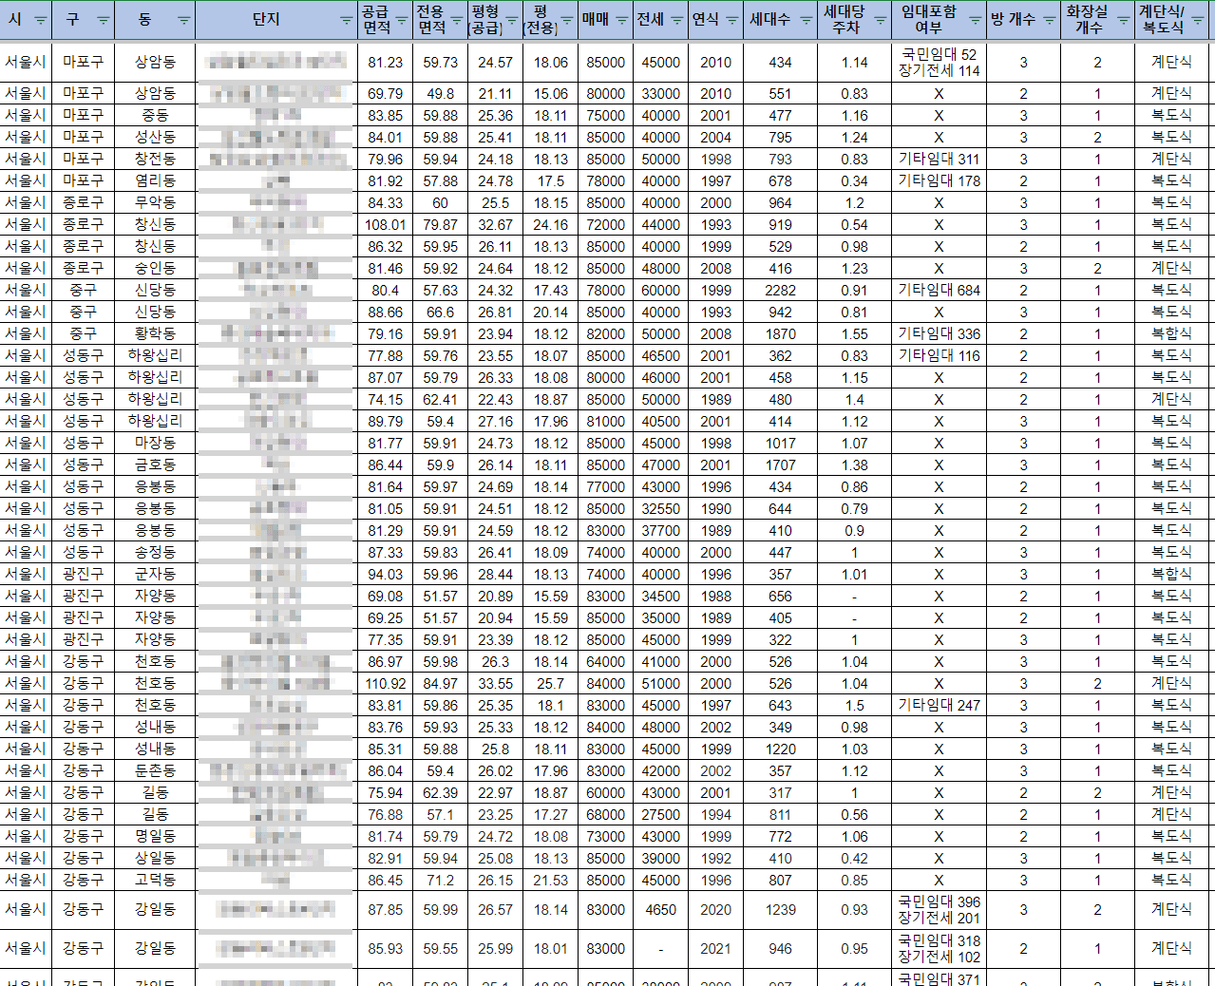Open the filter dropdown for 화장실 개수 column
The width and height of the screenshot is (1215, 986).
pyautogui.click(x=1124, y=20)
